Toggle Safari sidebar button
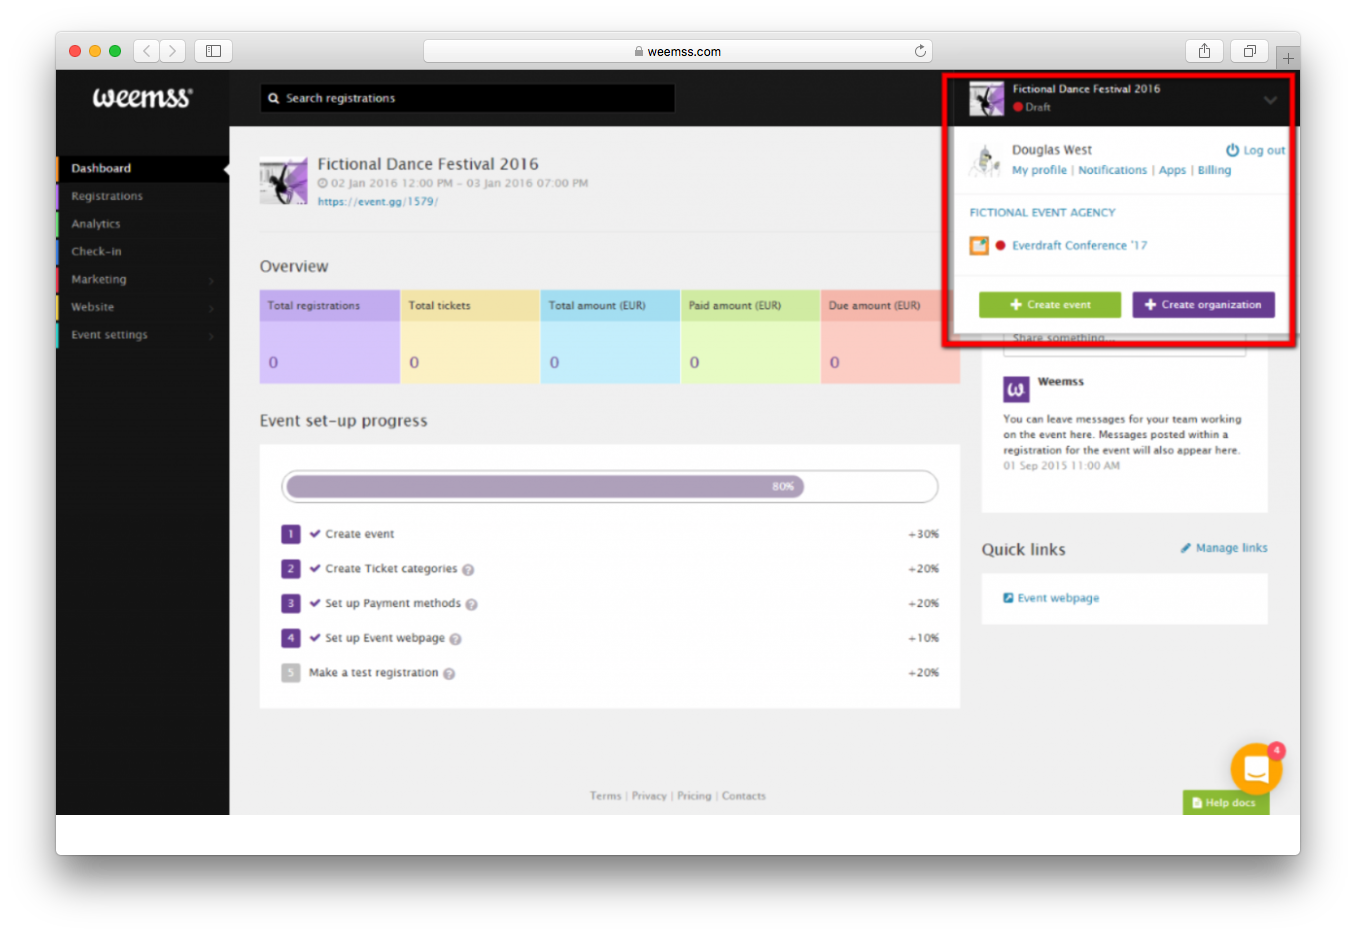 click(x=213, y=51)
